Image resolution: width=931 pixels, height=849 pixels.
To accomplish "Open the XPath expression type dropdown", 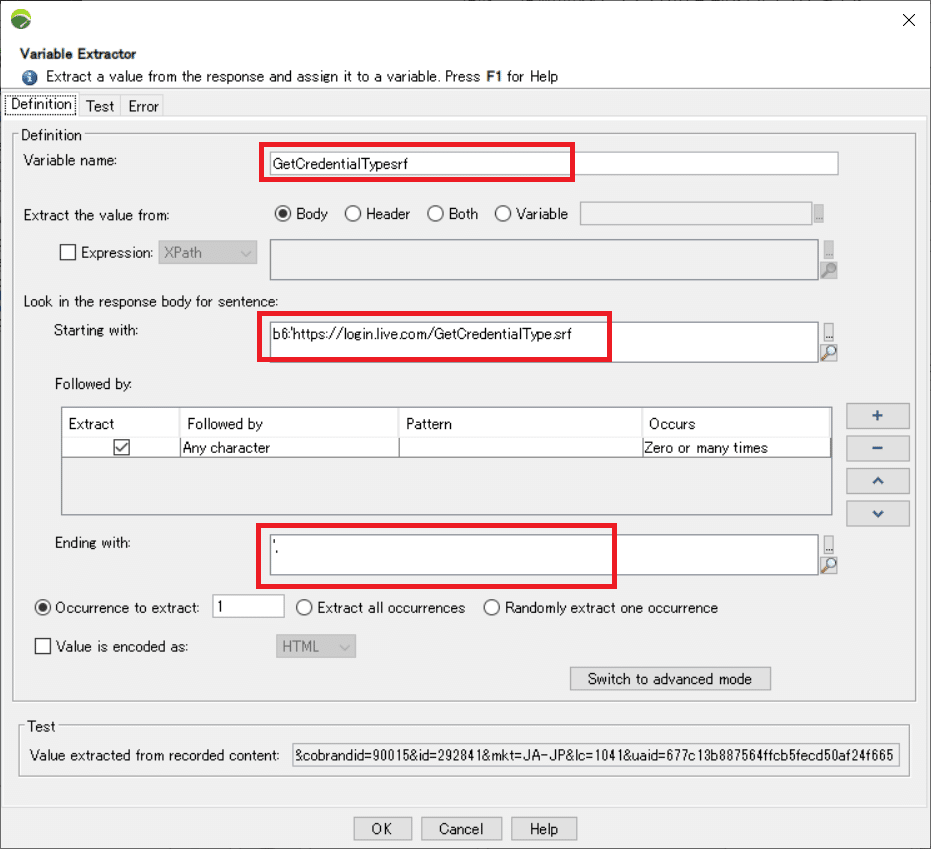I will [208, 252].
